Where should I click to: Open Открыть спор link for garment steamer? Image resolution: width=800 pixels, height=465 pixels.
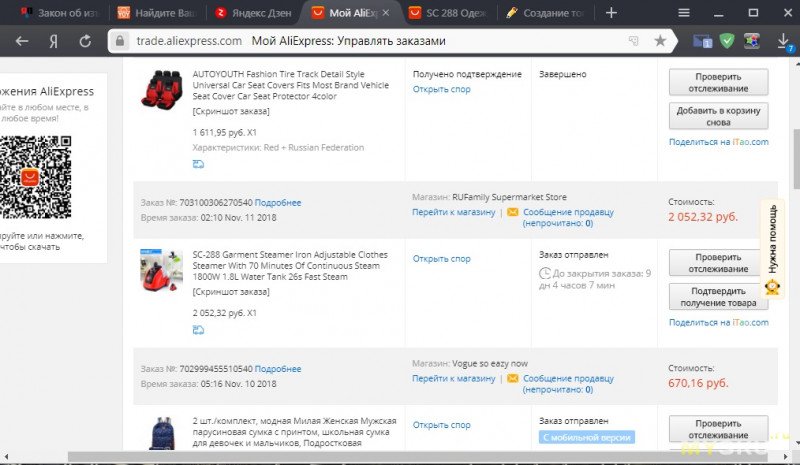[x=441, y=258]
